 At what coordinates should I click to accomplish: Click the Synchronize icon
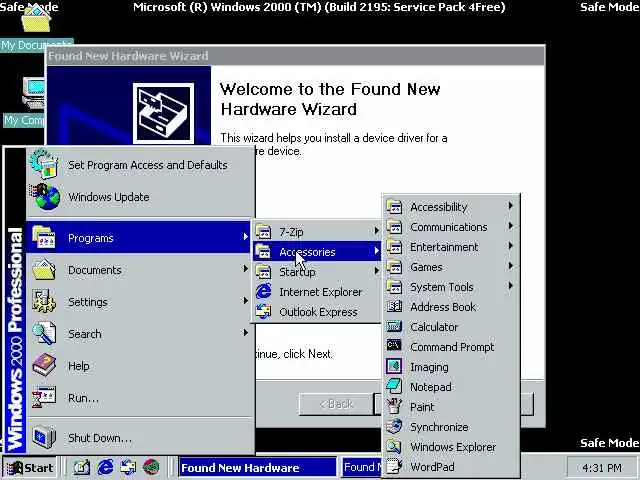pos(394,426)
